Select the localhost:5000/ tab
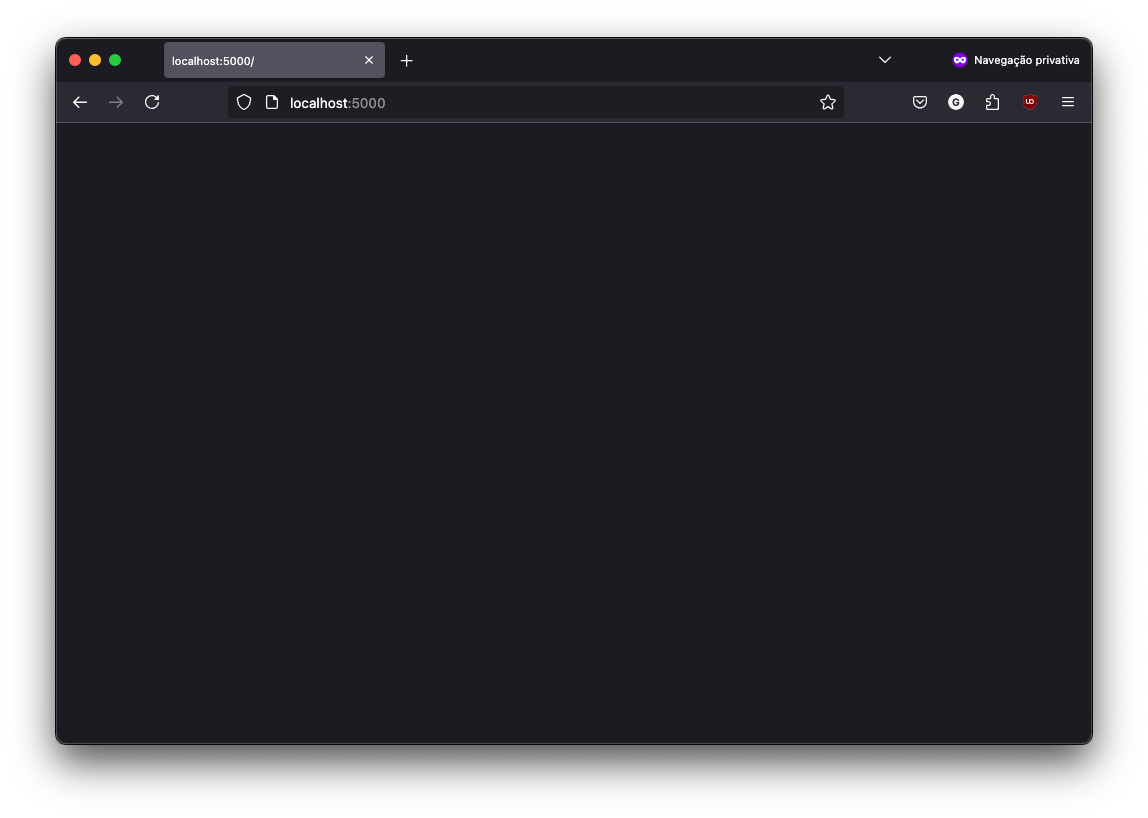Image resolution: width=1148 pixels, height=818 pixels. pyautogui.click(x=260, y=61)
